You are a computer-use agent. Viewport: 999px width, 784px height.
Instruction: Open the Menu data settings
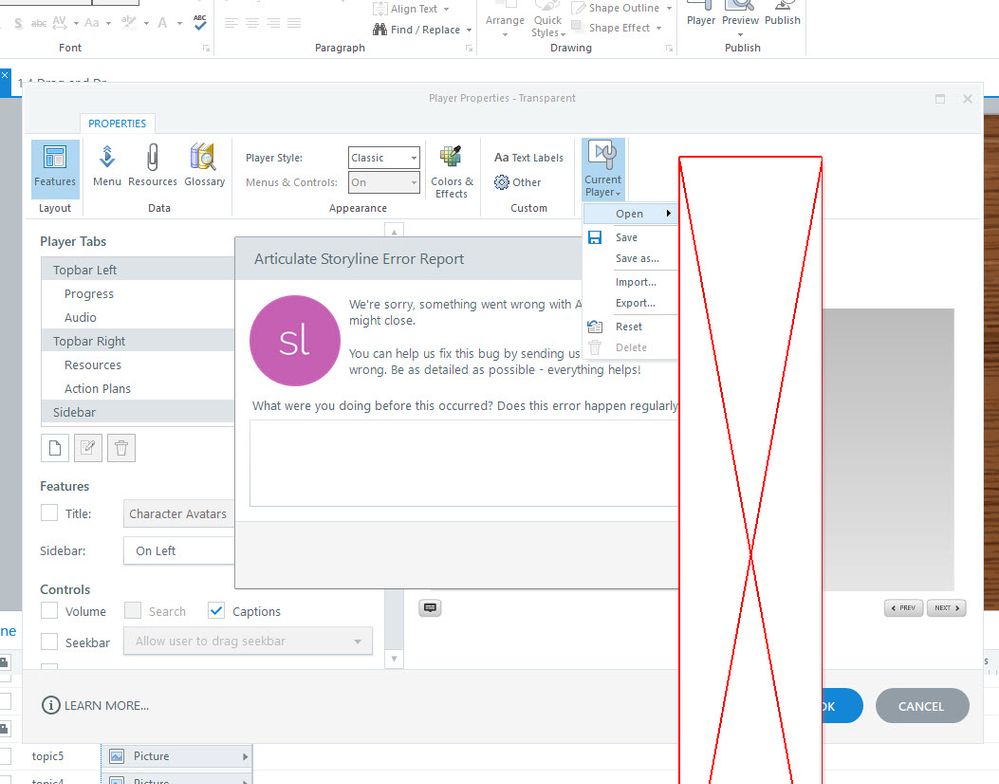tap(106, 166)
